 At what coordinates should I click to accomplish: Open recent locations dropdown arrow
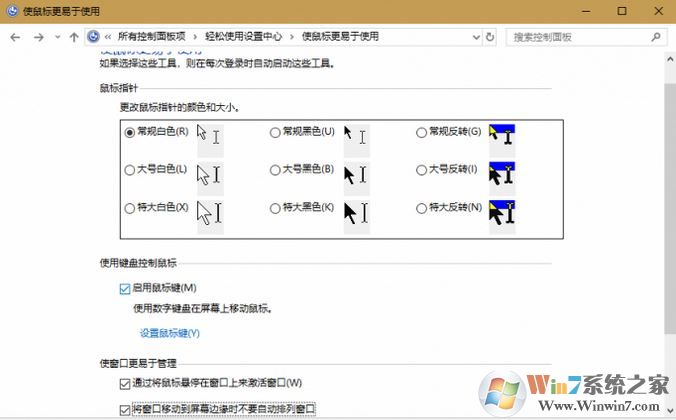click(57, 38)
